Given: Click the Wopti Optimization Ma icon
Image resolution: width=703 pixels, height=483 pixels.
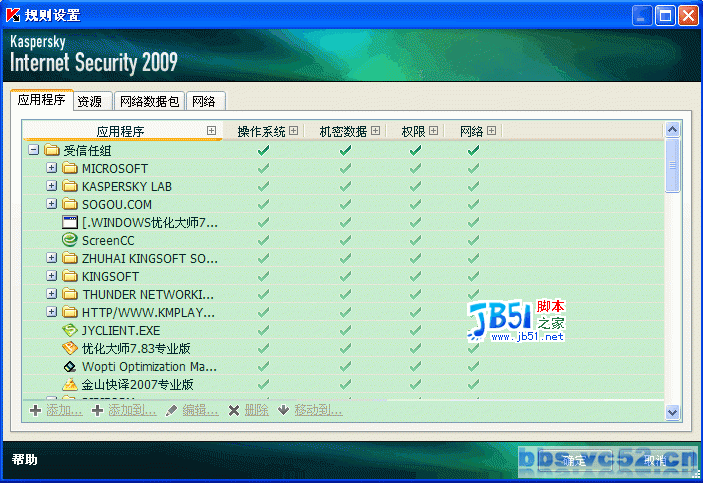Looking at the screenshot, I should [70, 366].
